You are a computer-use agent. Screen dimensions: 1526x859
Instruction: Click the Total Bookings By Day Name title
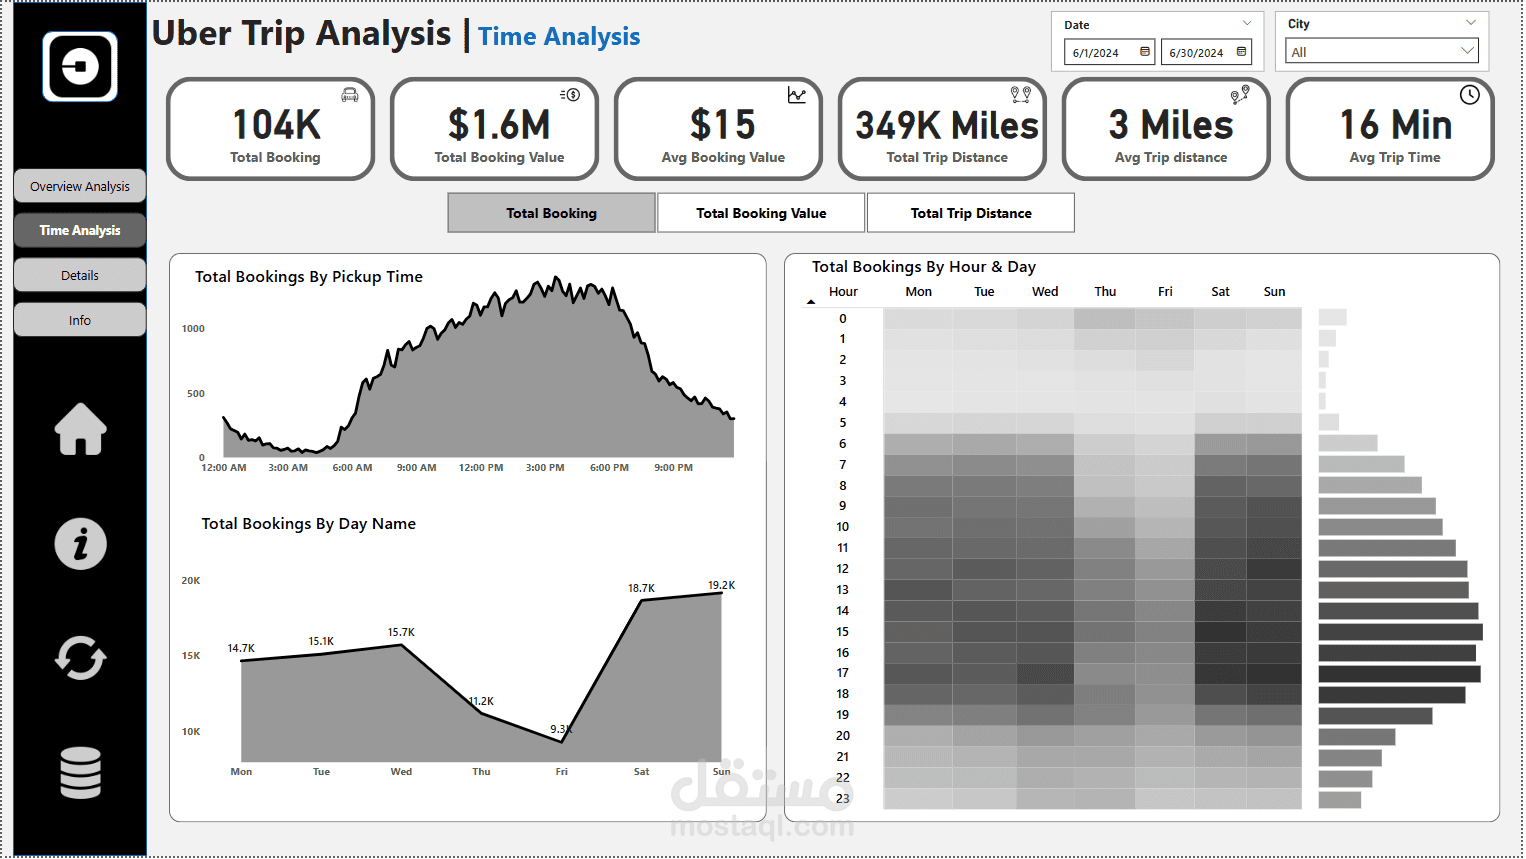click(x=309, y=524)
